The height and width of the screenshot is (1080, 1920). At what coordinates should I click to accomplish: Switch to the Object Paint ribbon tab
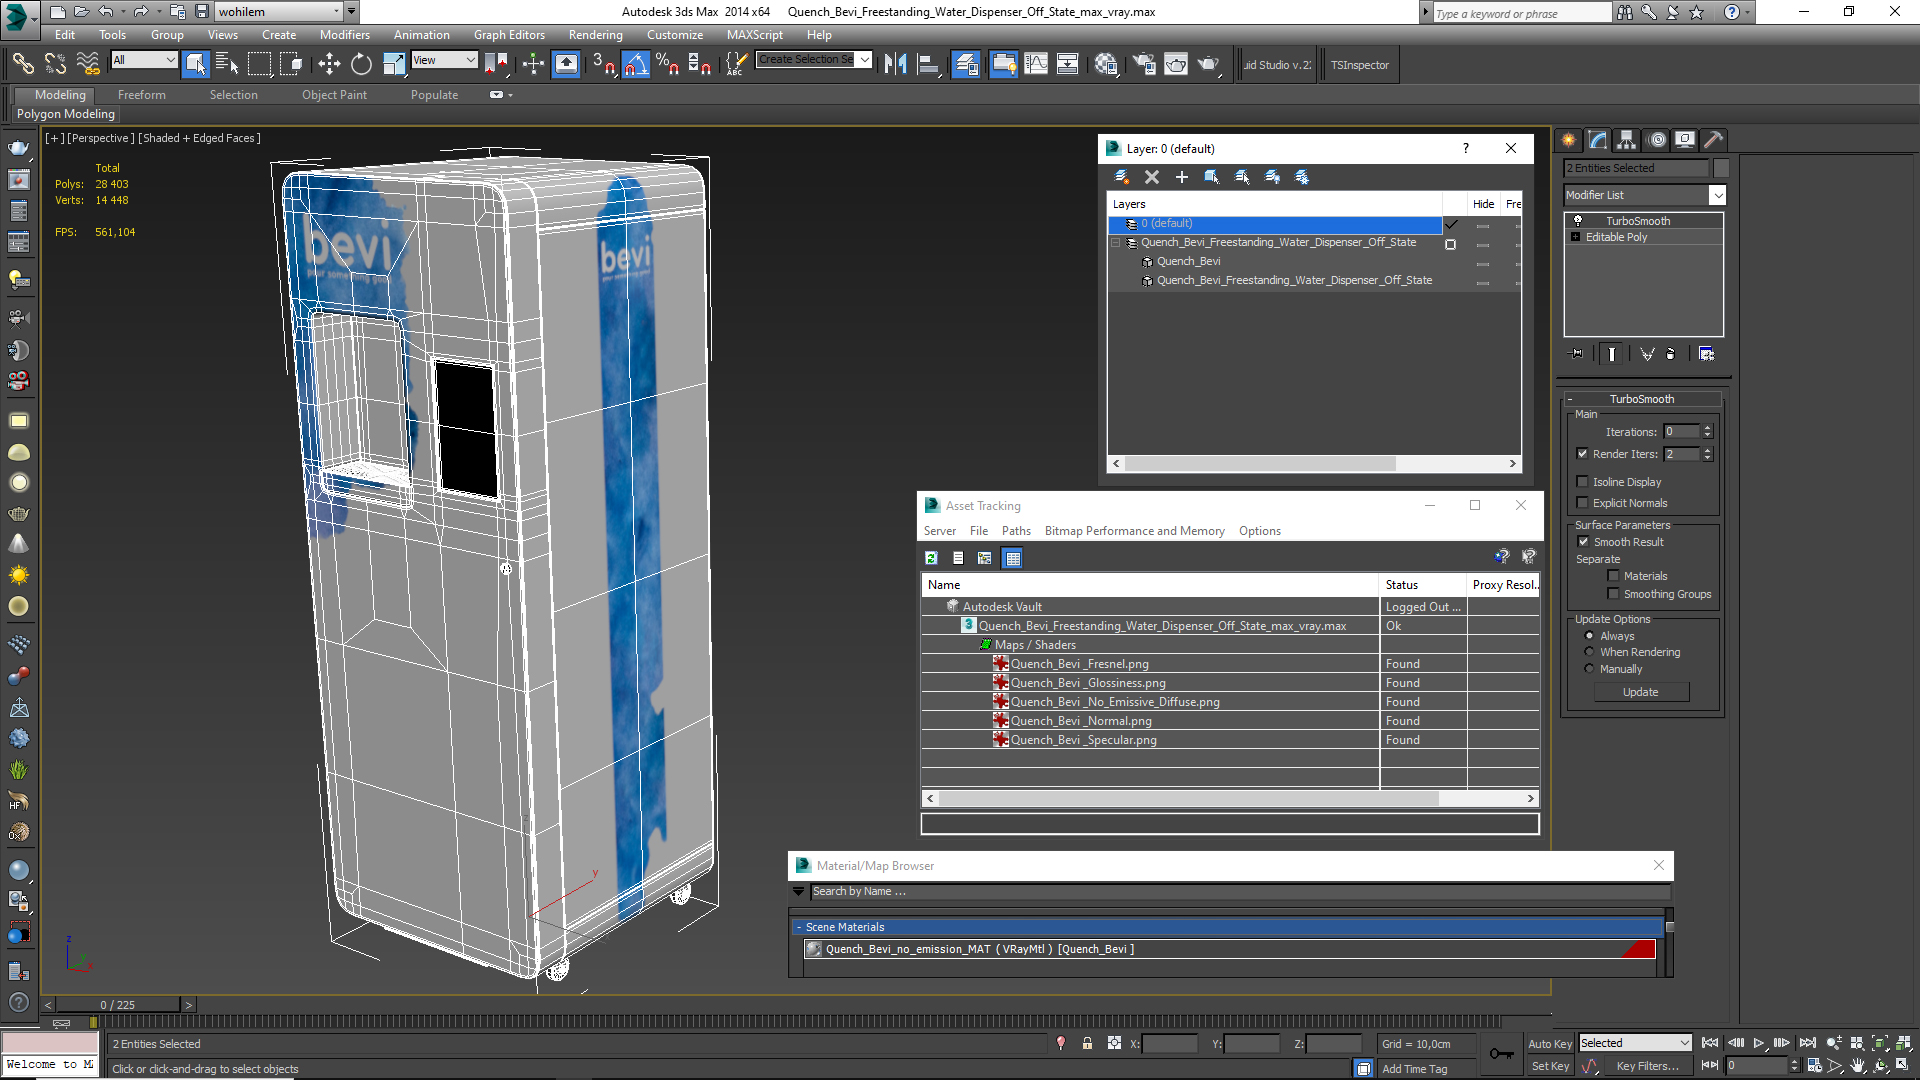tap(334, 95)
